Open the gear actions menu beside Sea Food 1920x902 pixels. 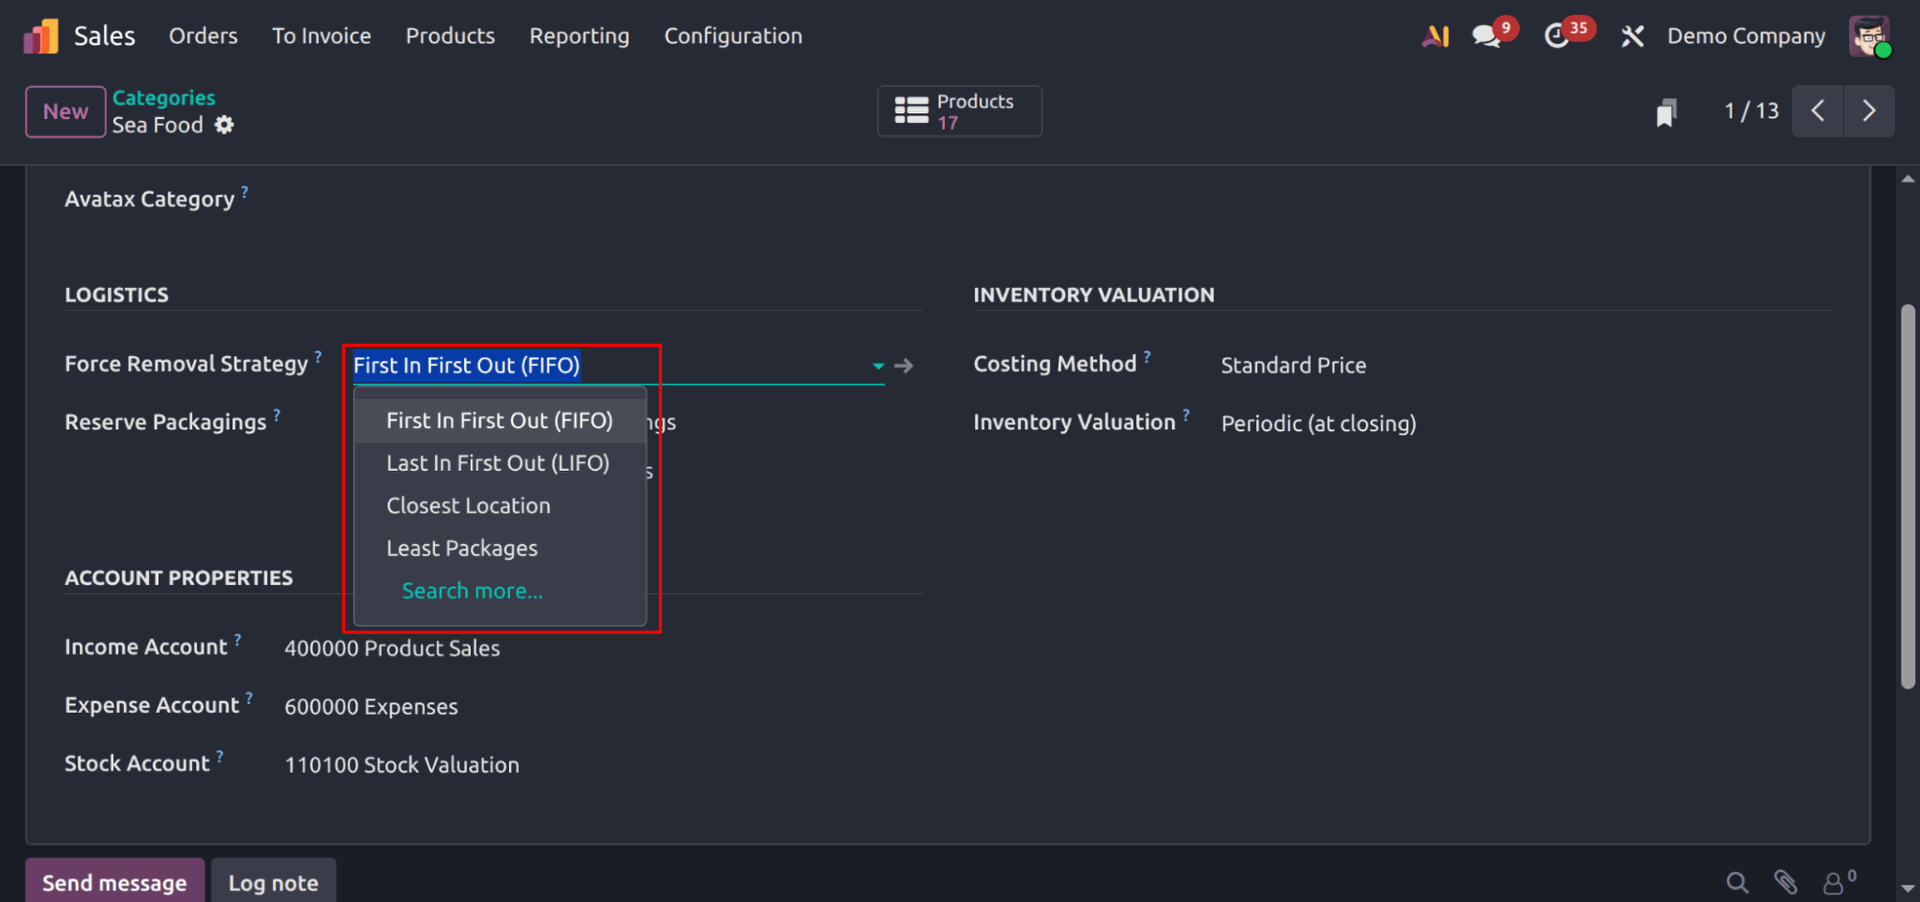225,125
